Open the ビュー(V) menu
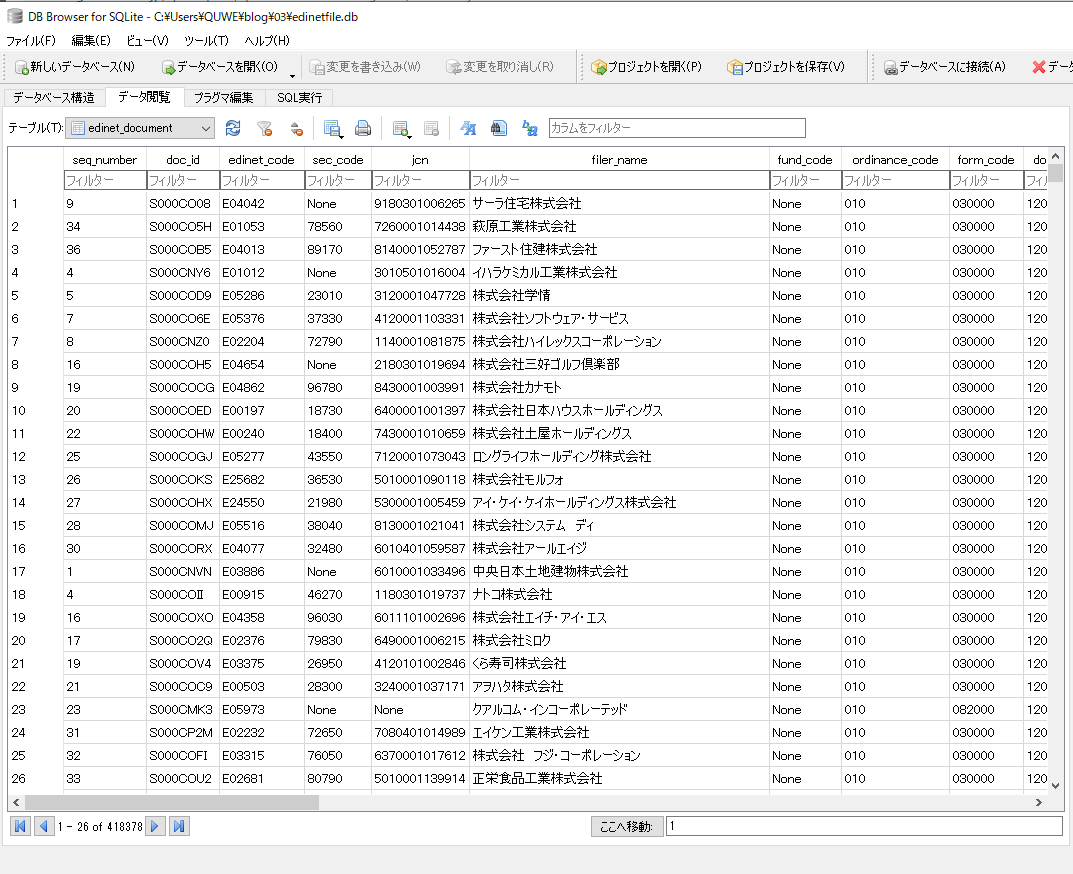Screen dimensions: 1073x874 147,40
